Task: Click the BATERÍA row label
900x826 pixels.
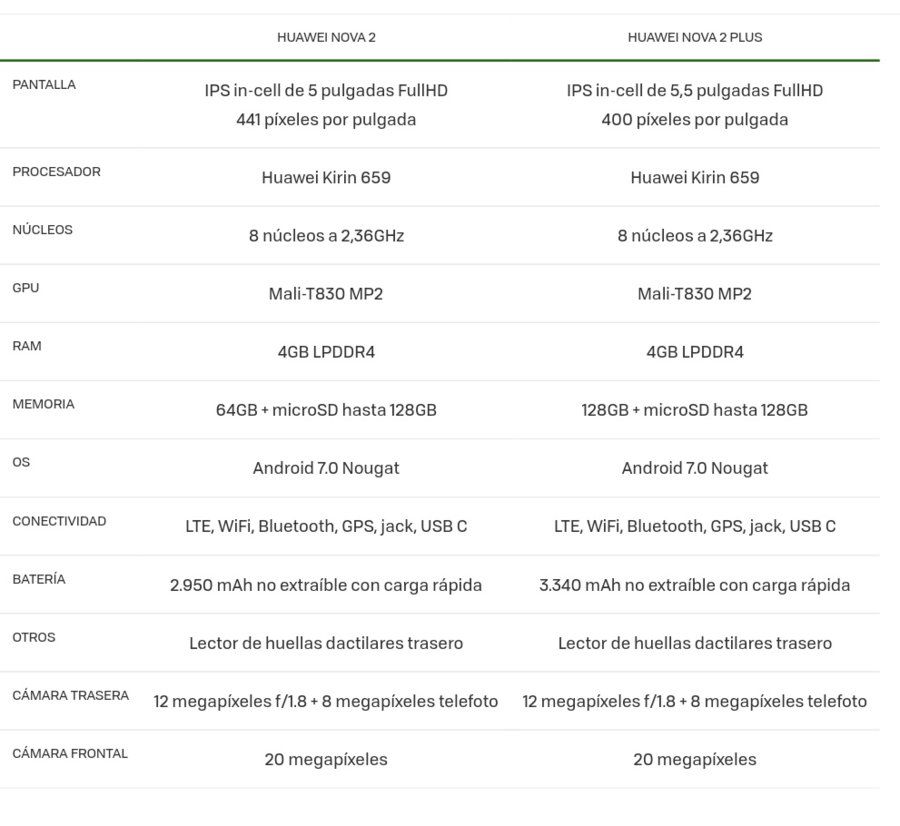Action: [x=39, y=579]
